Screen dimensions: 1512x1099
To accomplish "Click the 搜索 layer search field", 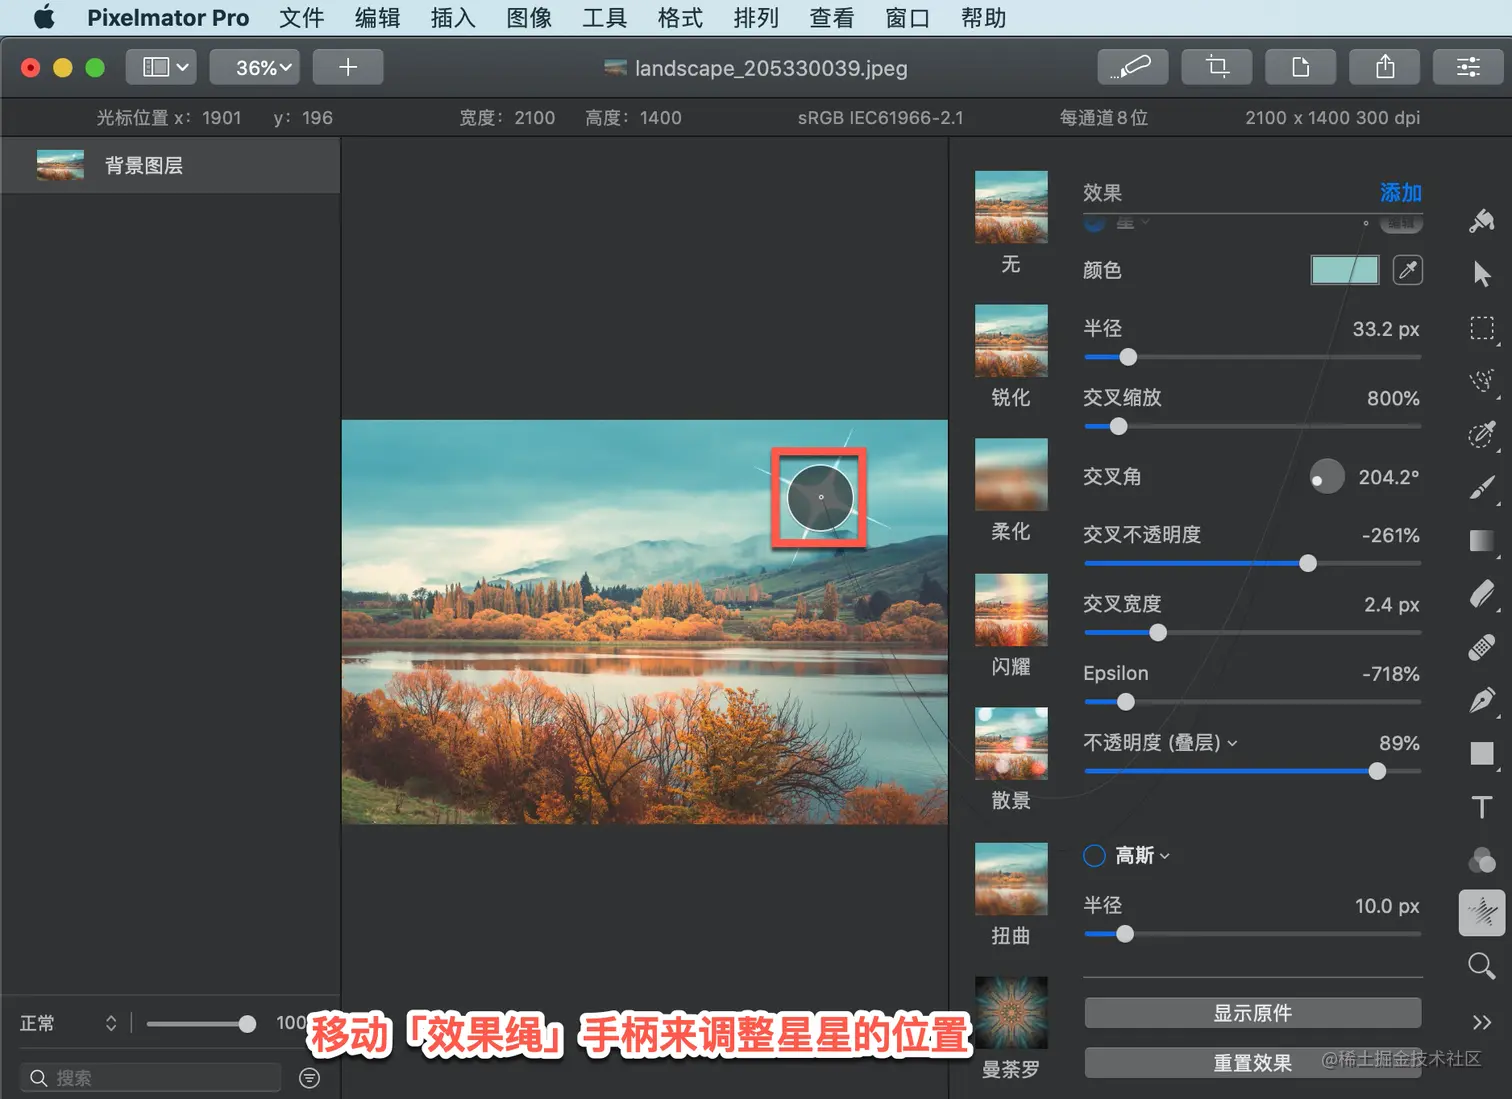I will coord(151,1077).
